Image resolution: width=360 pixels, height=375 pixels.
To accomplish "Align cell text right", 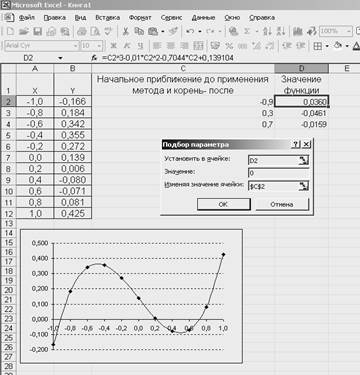I will [184, 46].
